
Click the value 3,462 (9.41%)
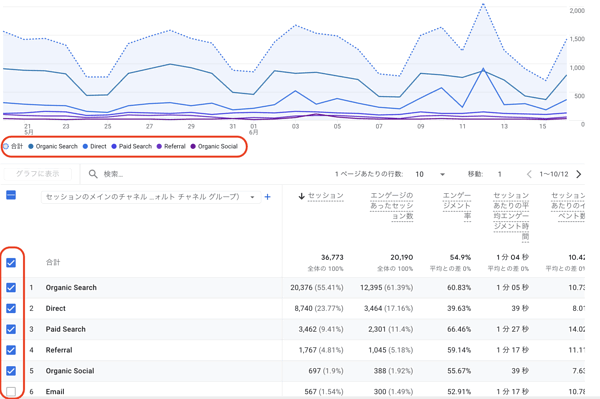(x=321, y=329)
